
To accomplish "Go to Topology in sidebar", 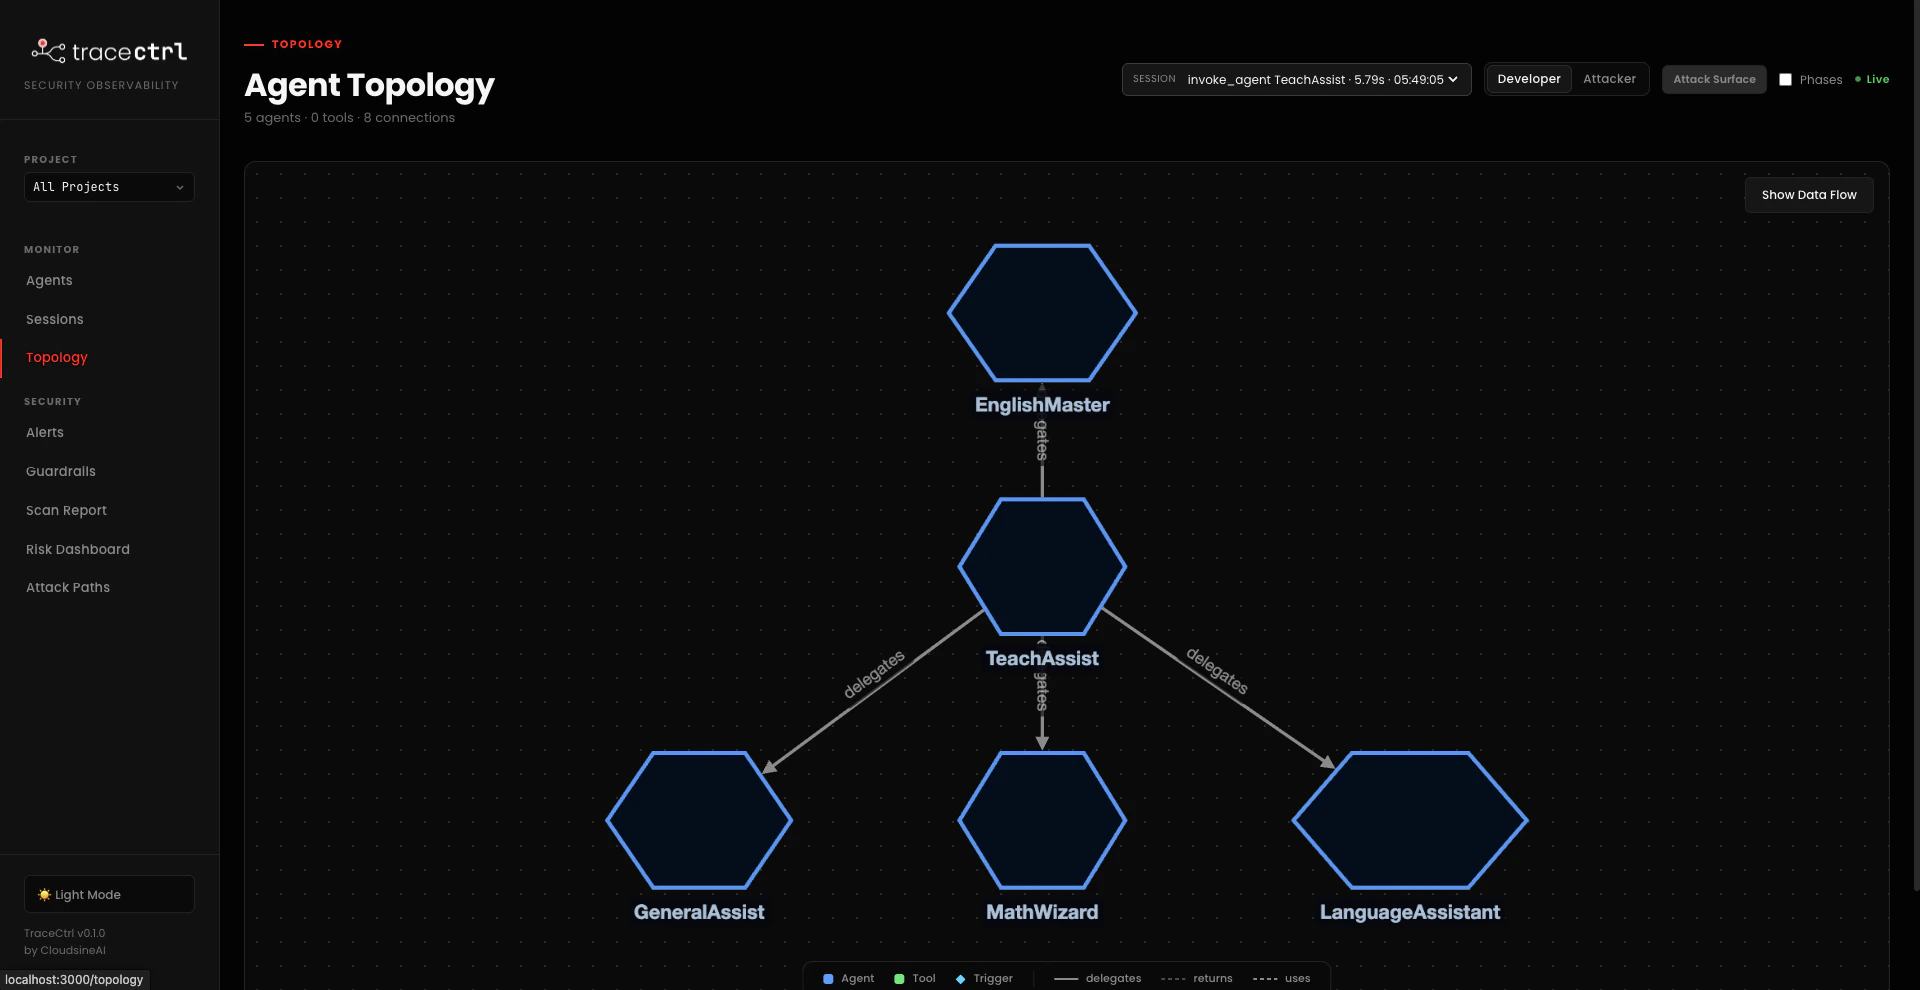I will click(x=57, y=358).
